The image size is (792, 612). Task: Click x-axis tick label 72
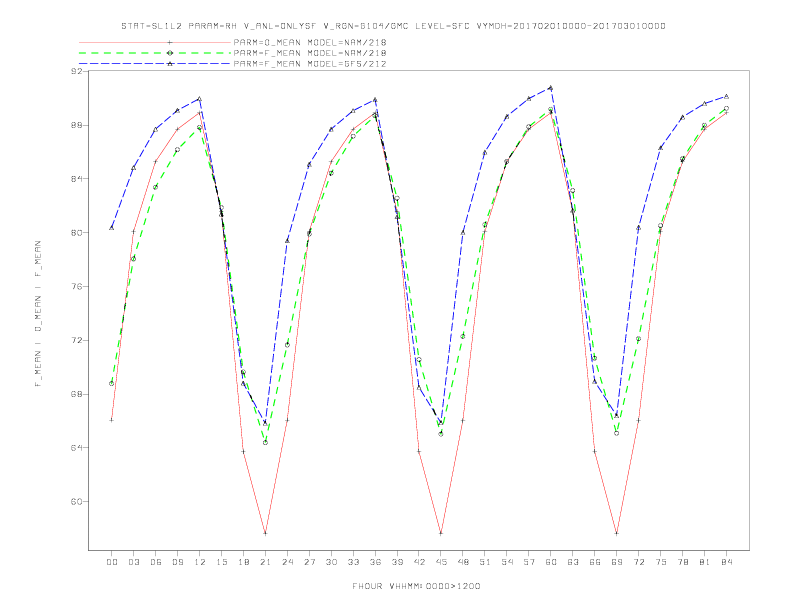point(638,562)
